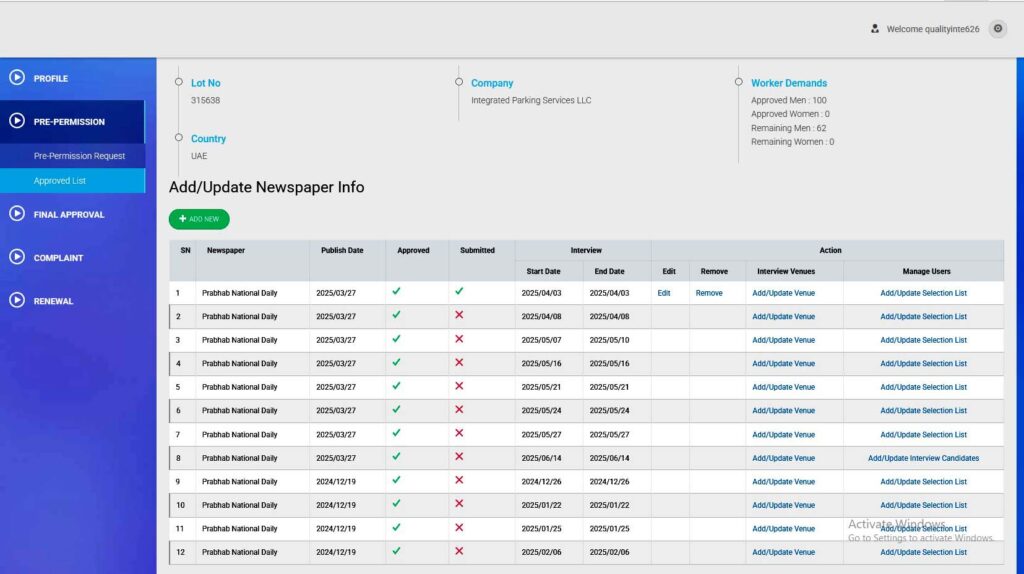The image size is (1024, 574).
Task: Click the green Approved checkmark in row 1
Action: coord(396,292)
